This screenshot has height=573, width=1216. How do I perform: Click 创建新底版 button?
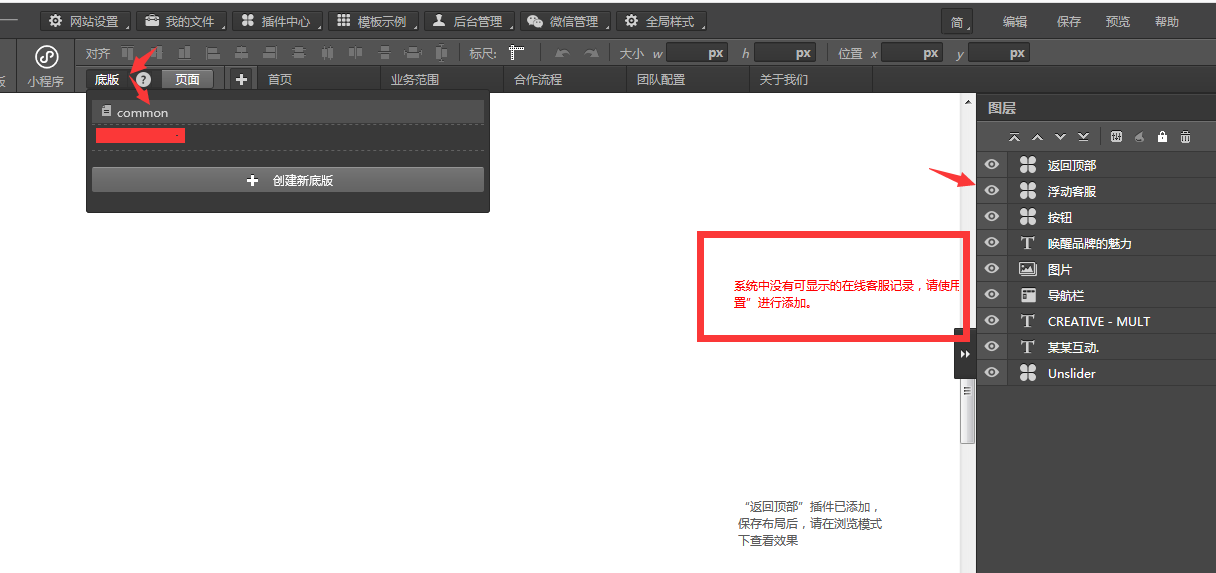pos(288,180)
